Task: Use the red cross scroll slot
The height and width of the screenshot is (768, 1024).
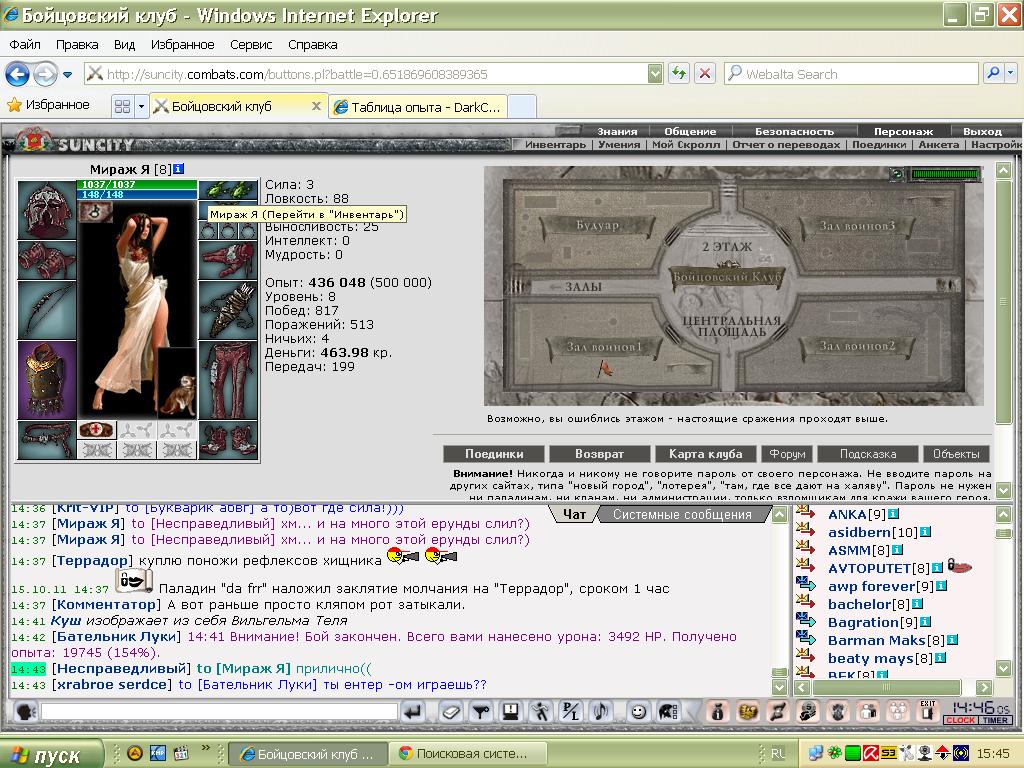Action: [x=97, y=429]
